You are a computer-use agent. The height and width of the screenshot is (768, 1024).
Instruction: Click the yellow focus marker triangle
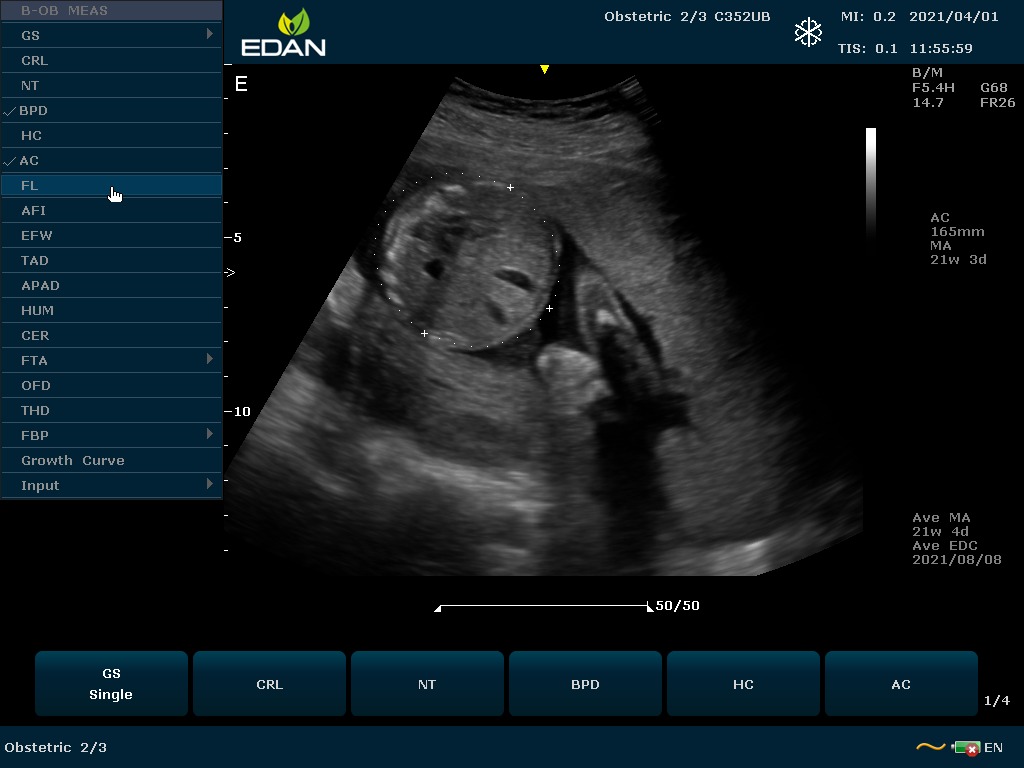(x=544, y=70)
